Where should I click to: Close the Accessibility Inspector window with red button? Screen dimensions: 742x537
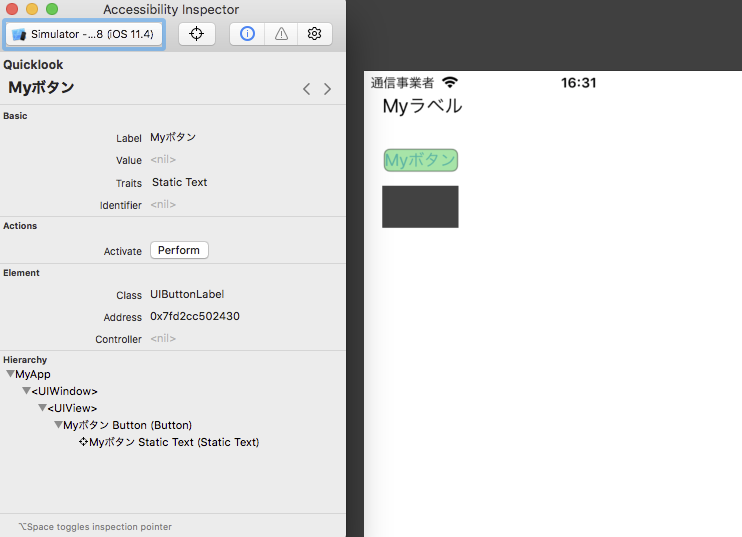click(12, 9)
